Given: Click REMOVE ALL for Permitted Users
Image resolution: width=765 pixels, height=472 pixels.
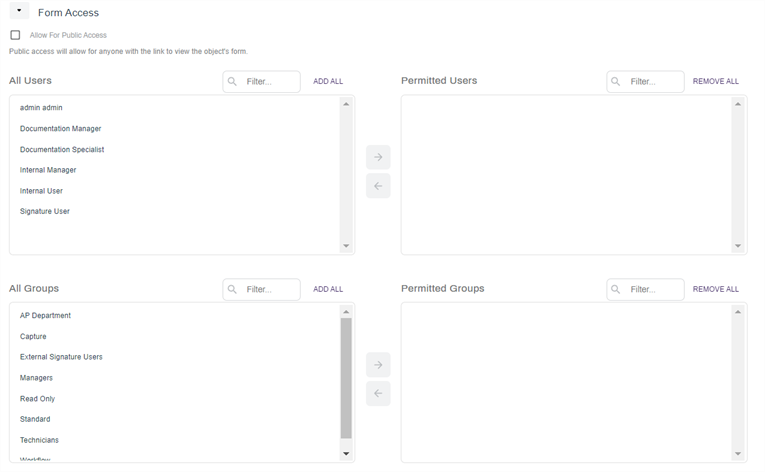Looking at the screenshot, I should coord(716,82).
